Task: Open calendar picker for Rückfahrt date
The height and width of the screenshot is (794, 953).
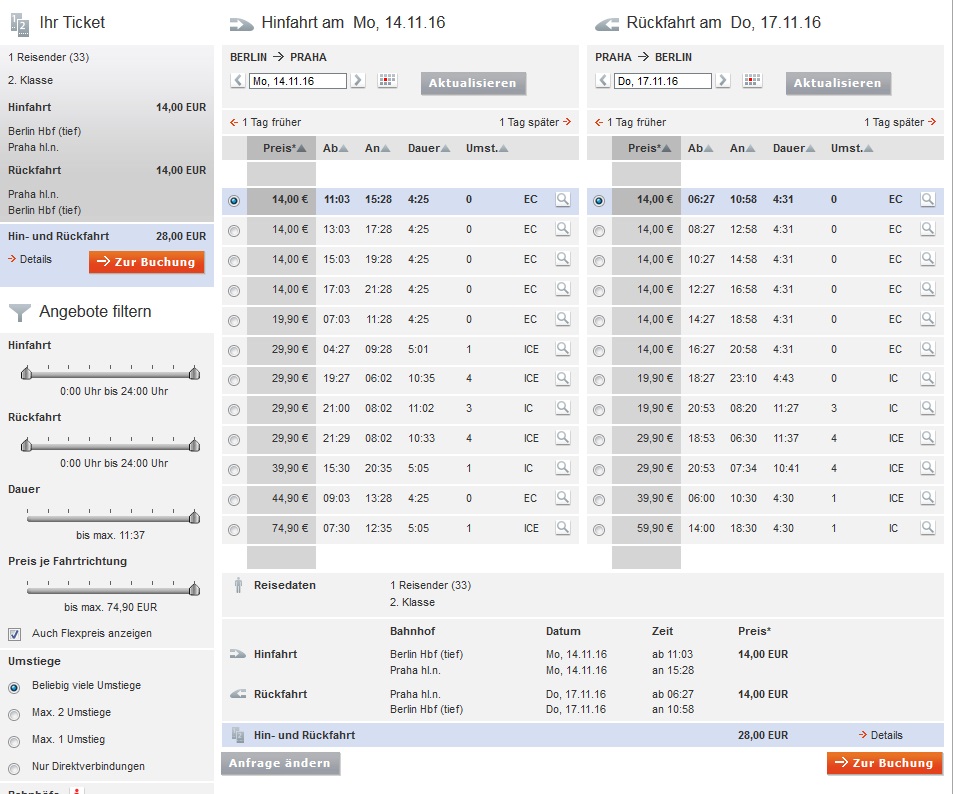Action: [752, 80]
